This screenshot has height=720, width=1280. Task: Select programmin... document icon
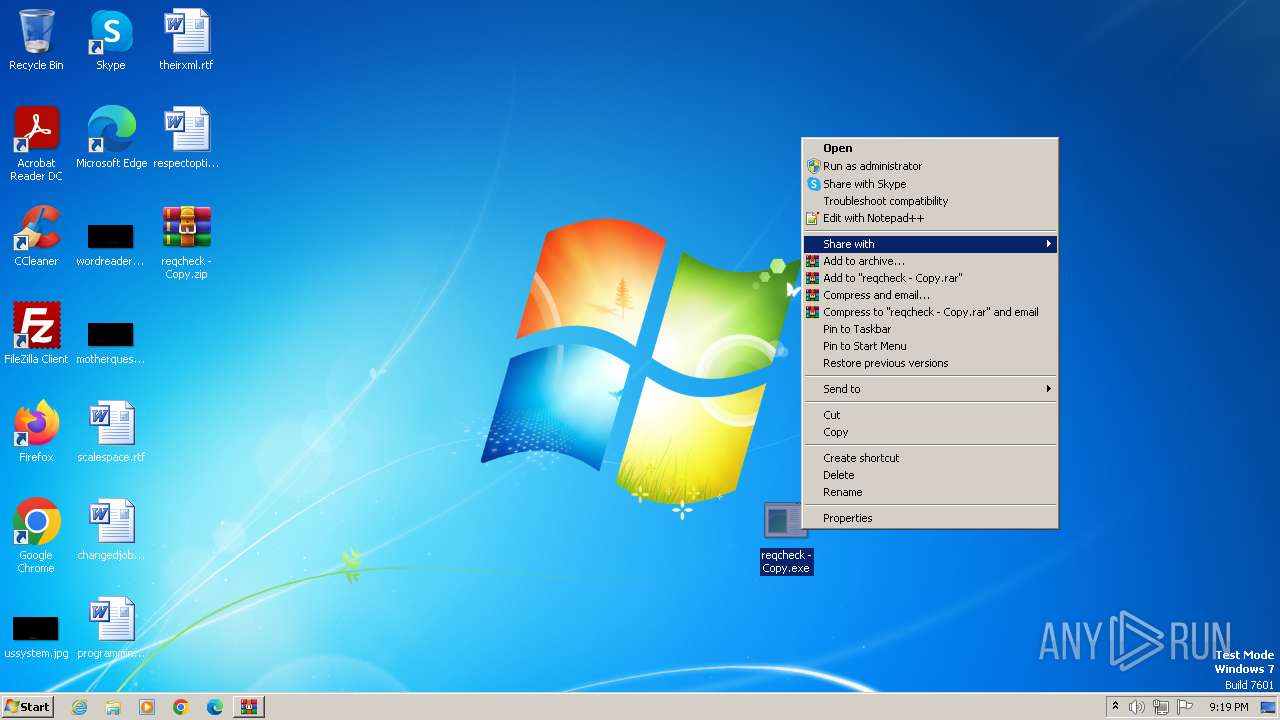pyautogui.click(x=111, y=628)
